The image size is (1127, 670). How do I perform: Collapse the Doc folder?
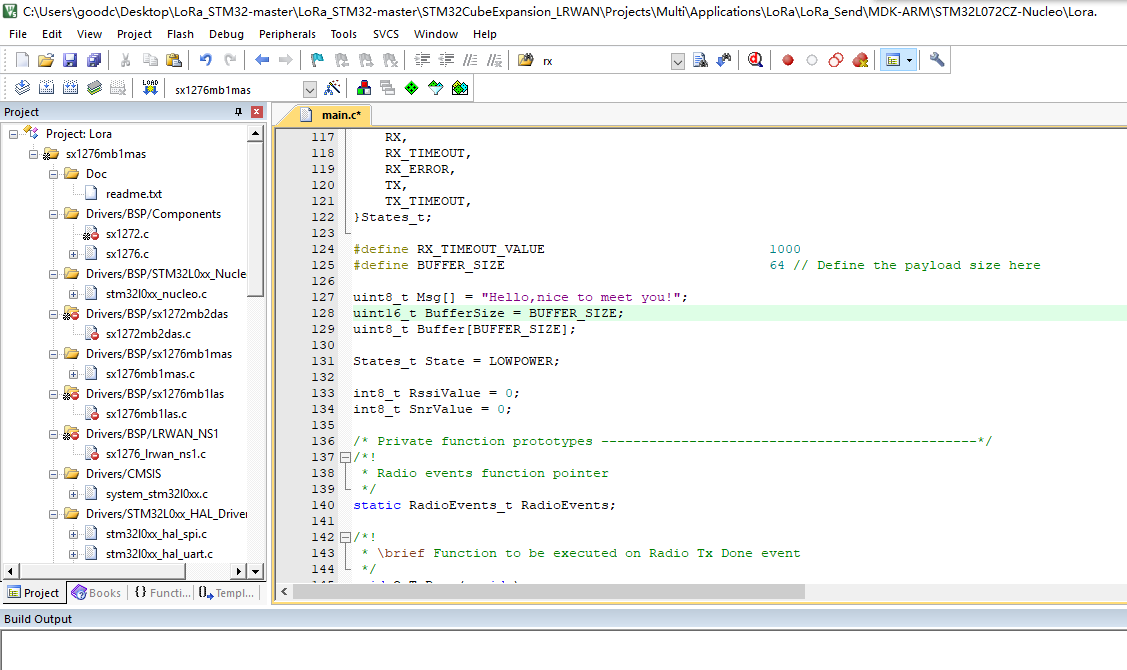click(53, 174)
